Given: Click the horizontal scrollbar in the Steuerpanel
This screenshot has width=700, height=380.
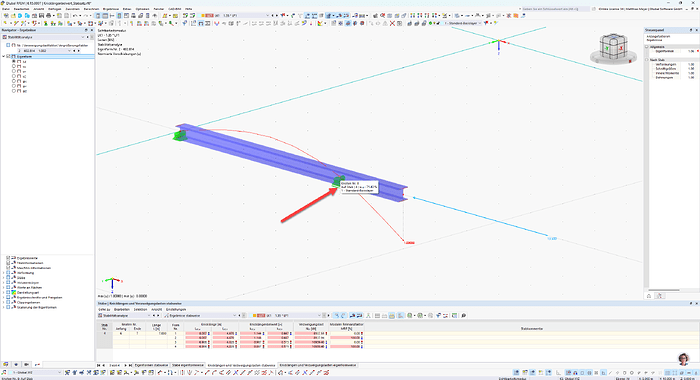Looking at the screenshot, I should click(x=664, y=290).
